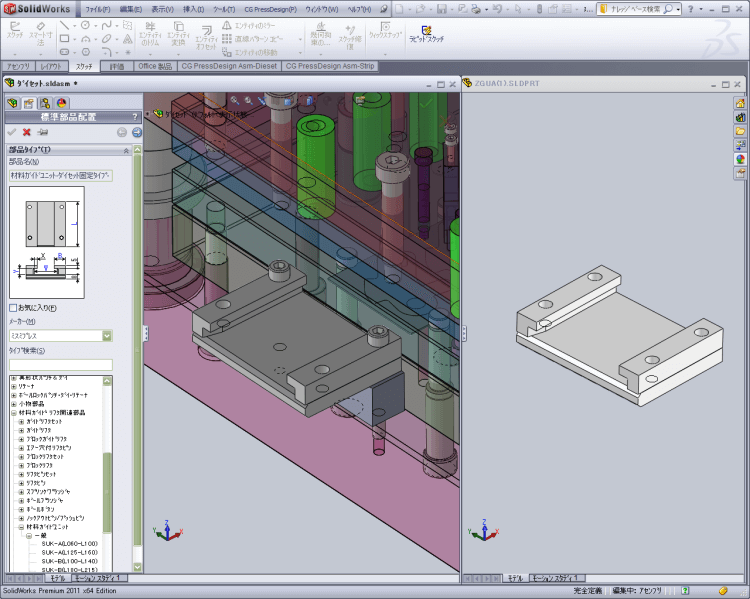Open the FeatureManager design tree panel icon
The width and height of the screenshot is (750, 599).
(x=13, y=103)
